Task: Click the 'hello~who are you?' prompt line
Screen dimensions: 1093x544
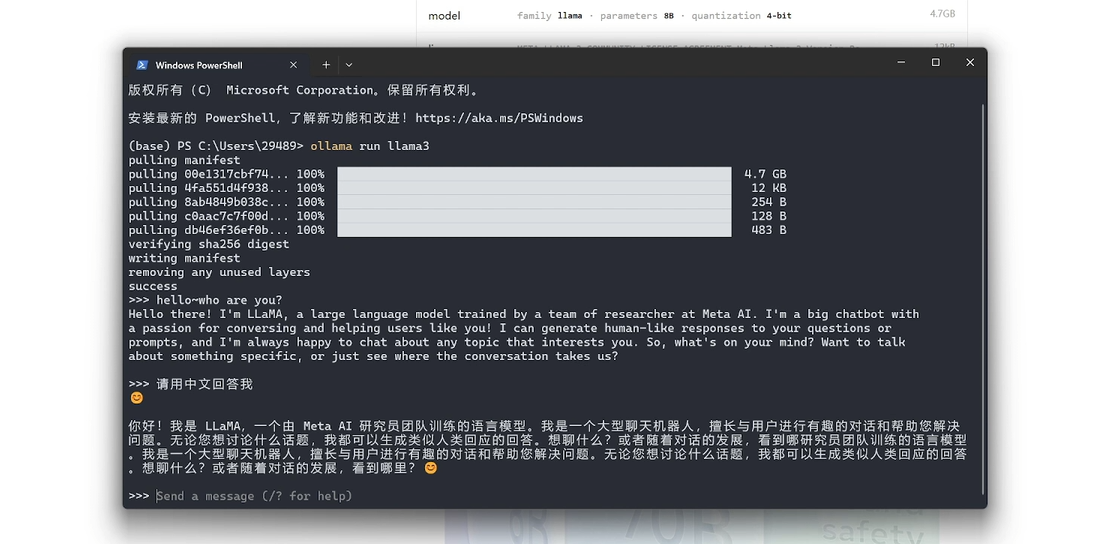Action: (x=218, y=300)
